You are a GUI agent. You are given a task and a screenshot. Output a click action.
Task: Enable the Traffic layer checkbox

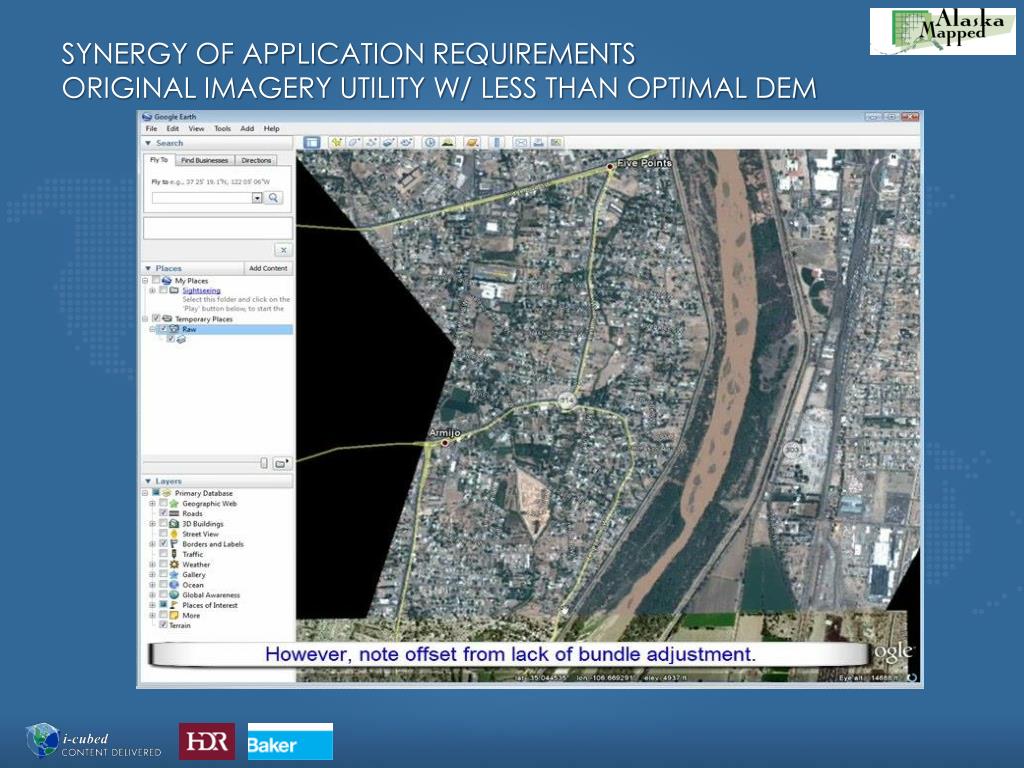click(163, 554)
